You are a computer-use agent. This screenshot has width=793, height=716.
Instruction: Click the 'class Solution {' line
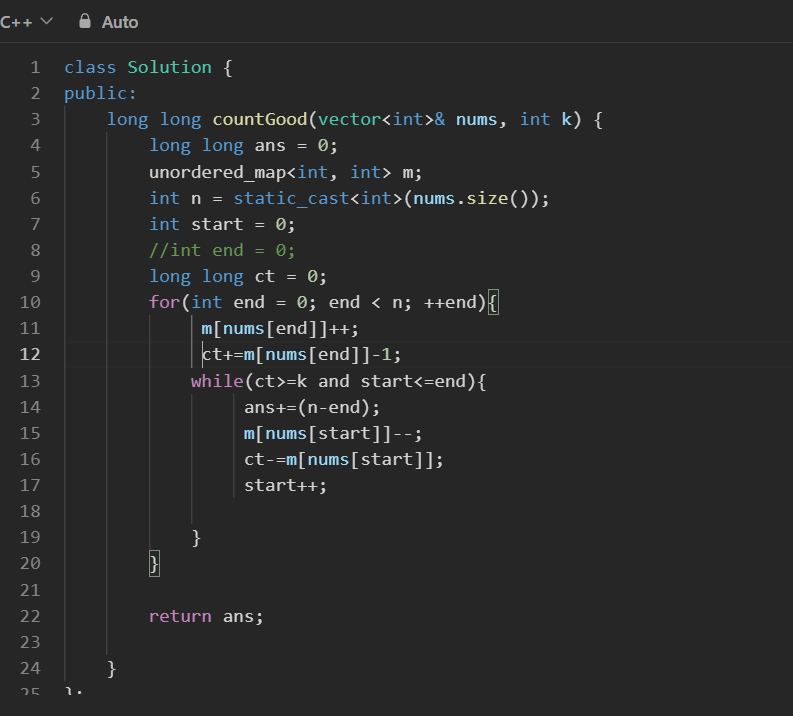(148, 67)
